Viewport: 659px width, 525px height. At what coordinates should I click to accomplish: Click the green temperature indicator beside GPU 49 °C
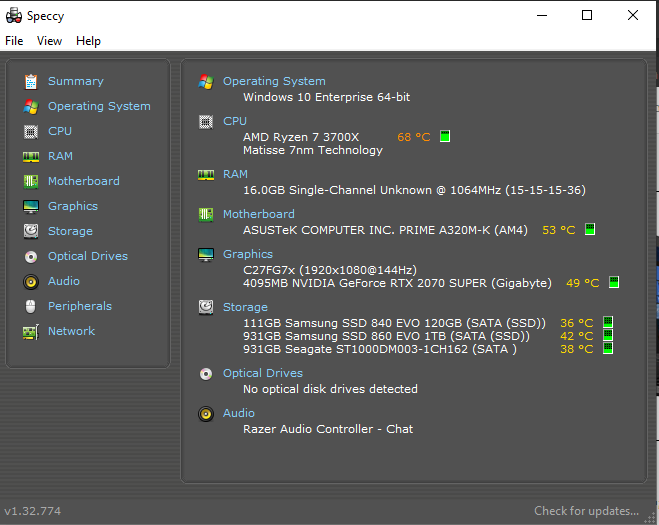pos(614,282)
